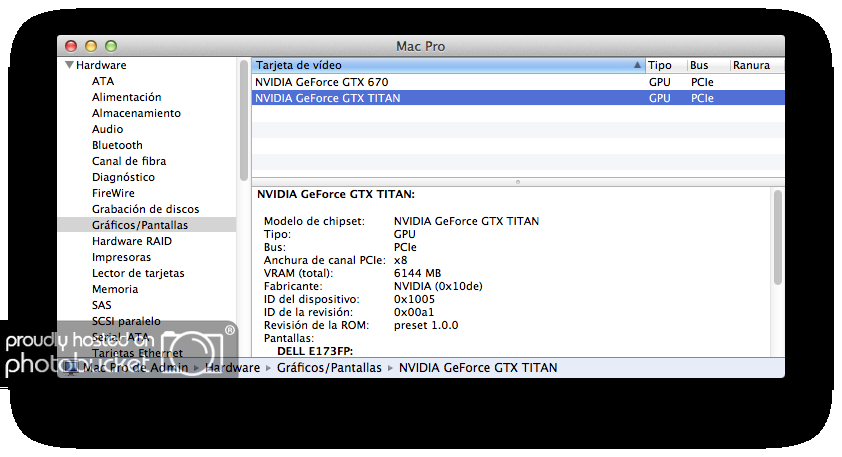The width and height of the screenshot is (842, 457).
Task: Select Alimentación in the hardware list
Action: coord(126,97)
